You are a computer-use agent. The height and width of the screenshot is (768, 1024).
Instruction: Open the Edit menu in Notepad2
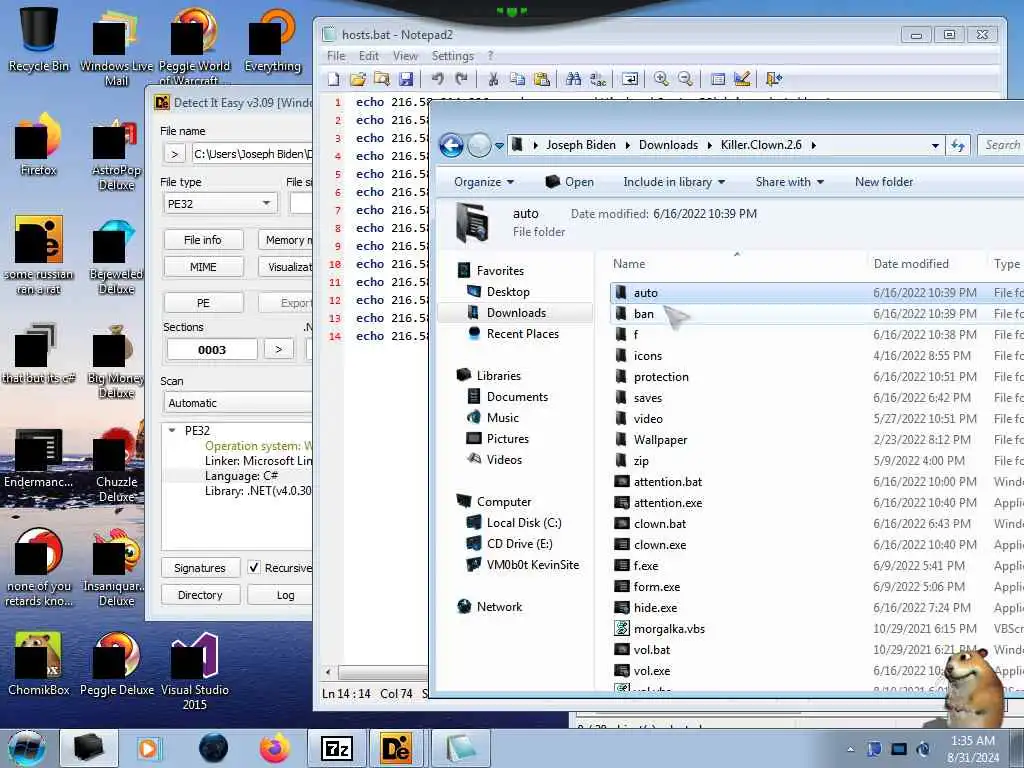coord(368,56)
